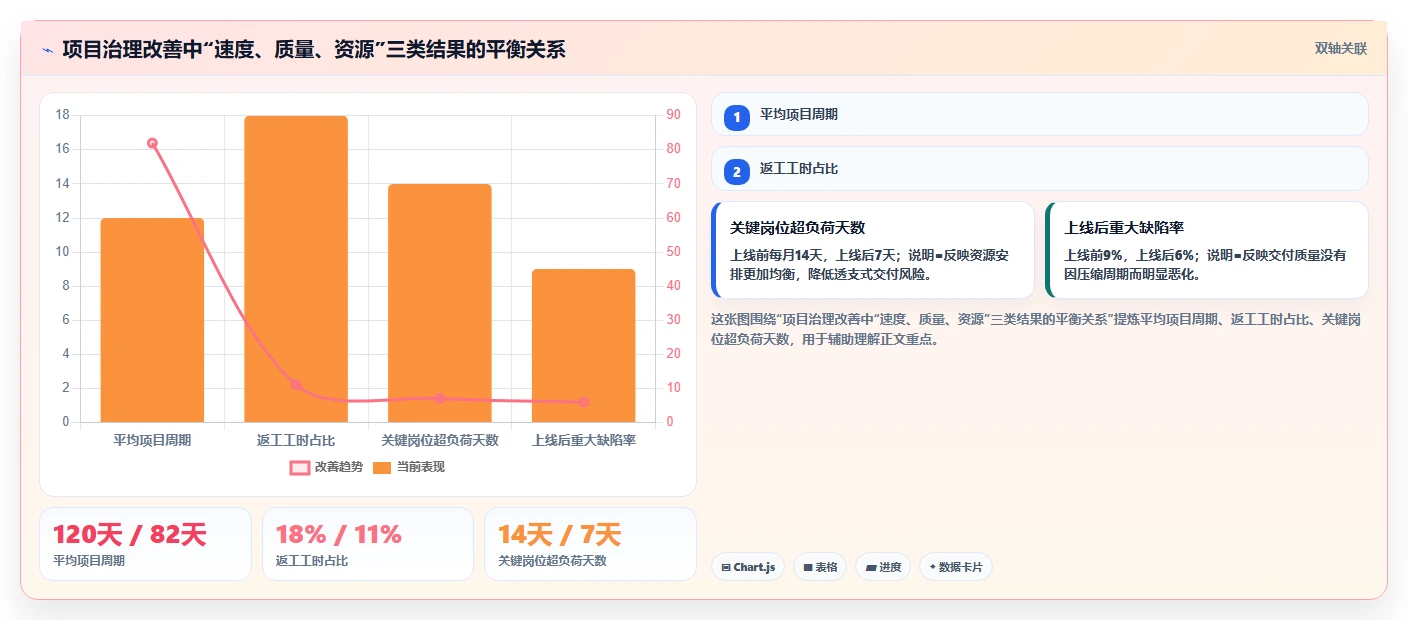Click the 14天 / 7天 stat card
1408x620 pixels.
click(x=590, y=544)
